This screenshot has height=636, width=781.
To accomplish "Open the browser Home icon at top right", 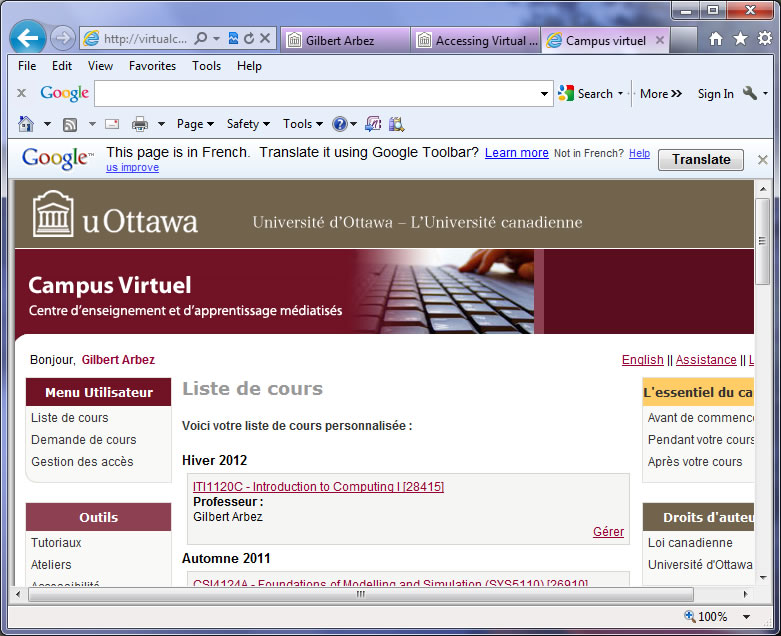I will (716, 39).
